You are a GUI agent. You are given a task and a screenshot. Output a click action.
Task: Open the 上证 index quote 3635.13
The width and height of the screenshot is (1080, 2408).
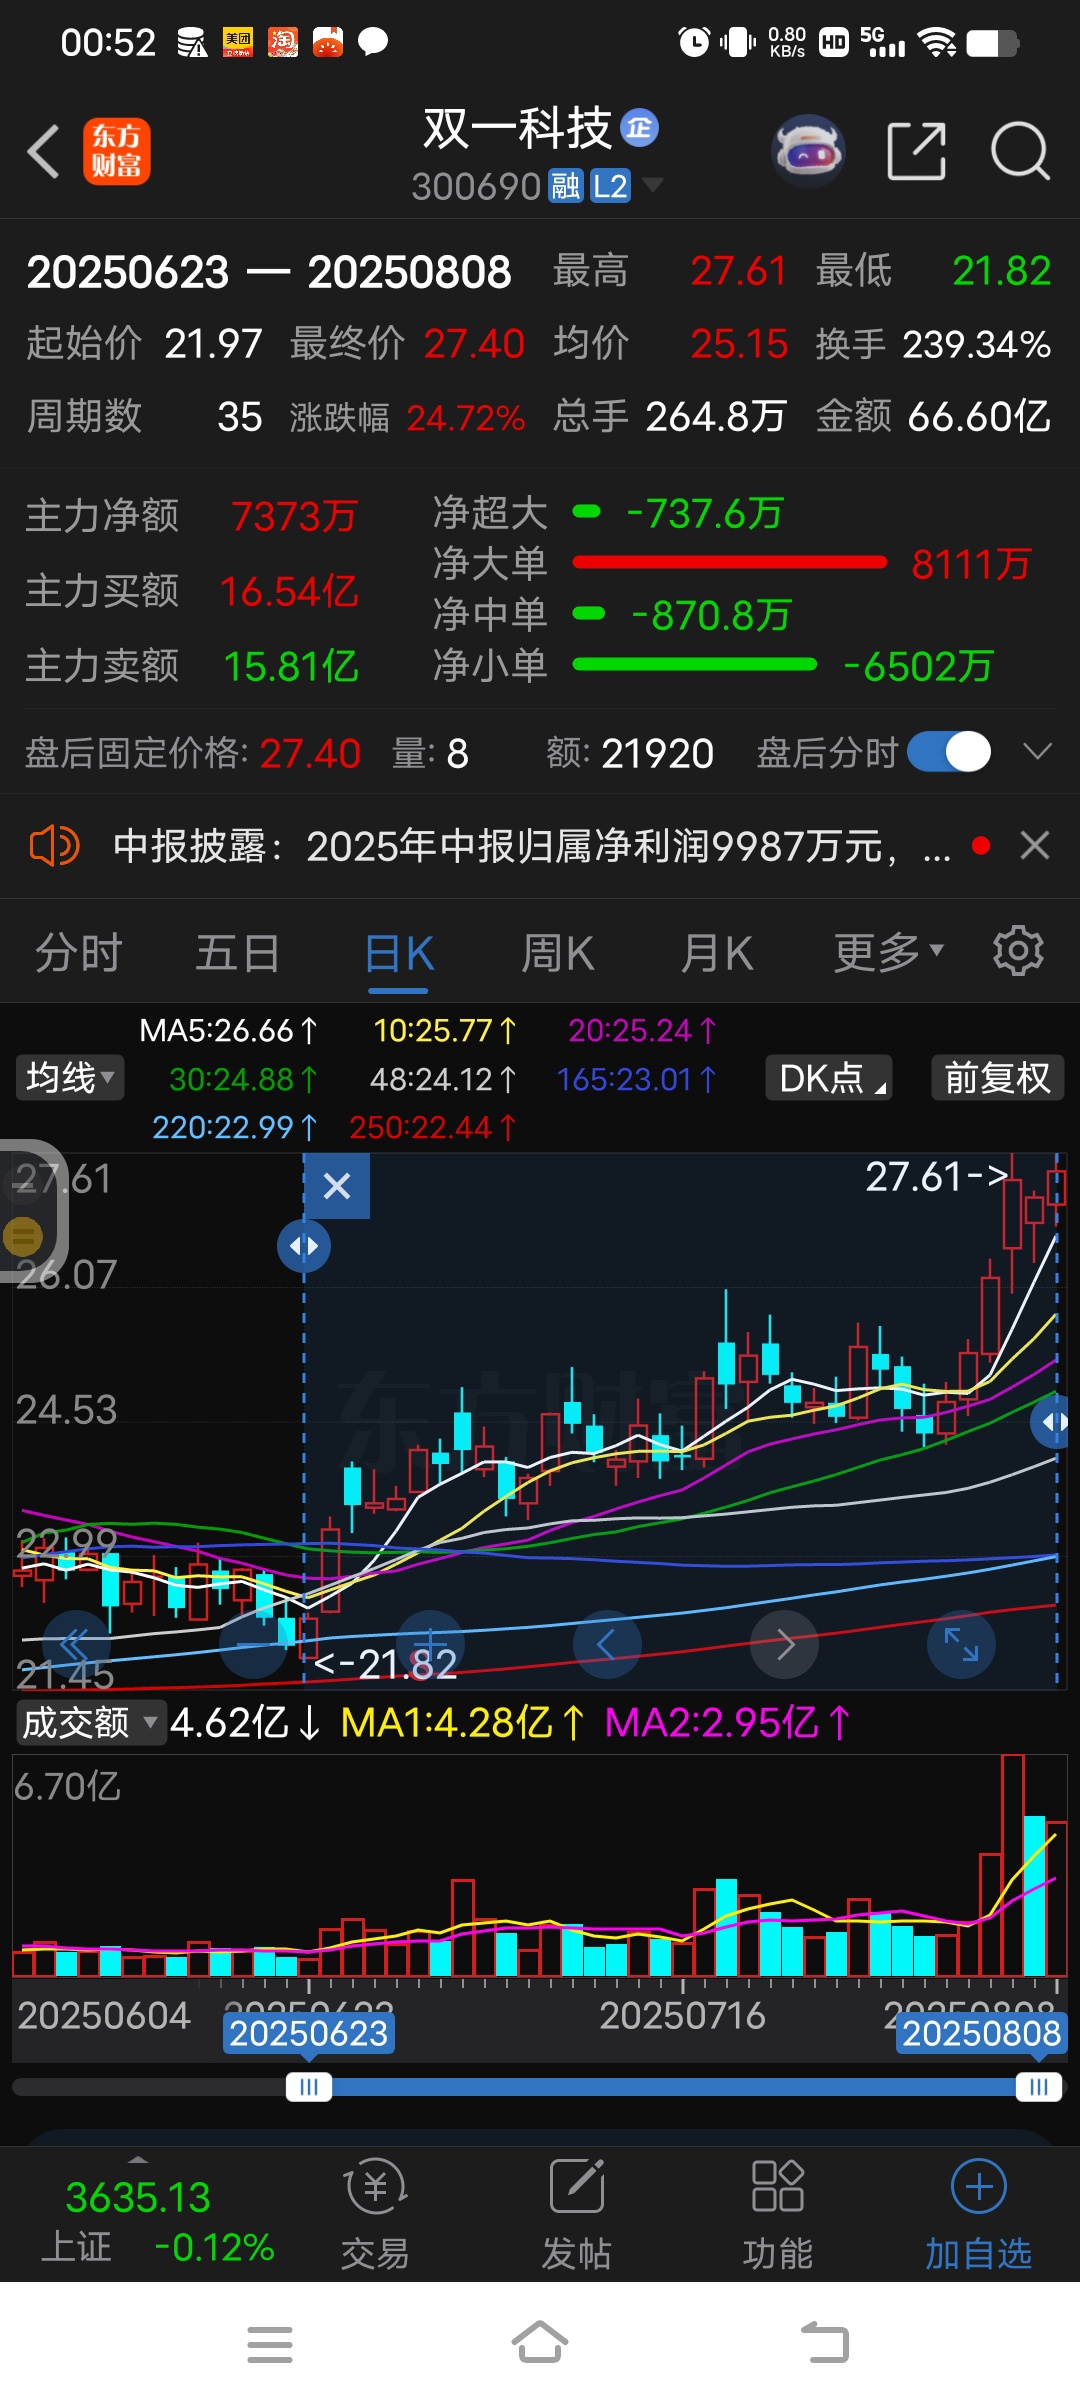point(139,2197)
